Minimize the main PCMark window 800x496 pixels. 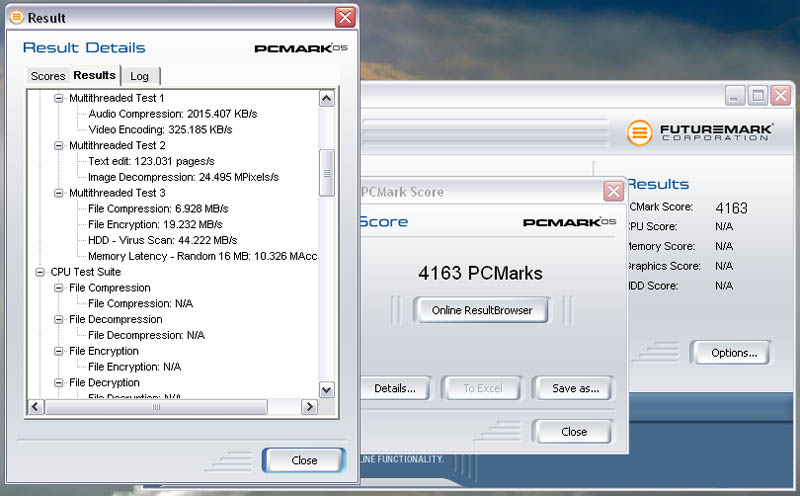734,96
